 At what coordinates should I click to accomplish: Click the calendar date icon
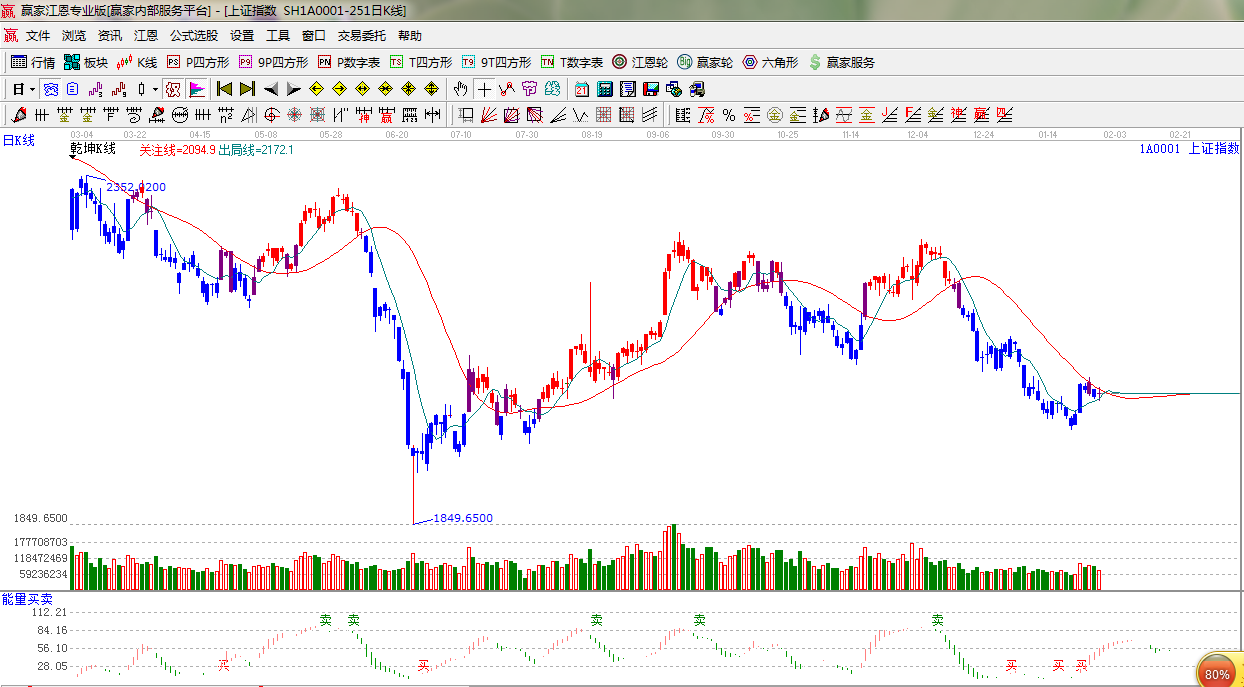tap(580, 89)
